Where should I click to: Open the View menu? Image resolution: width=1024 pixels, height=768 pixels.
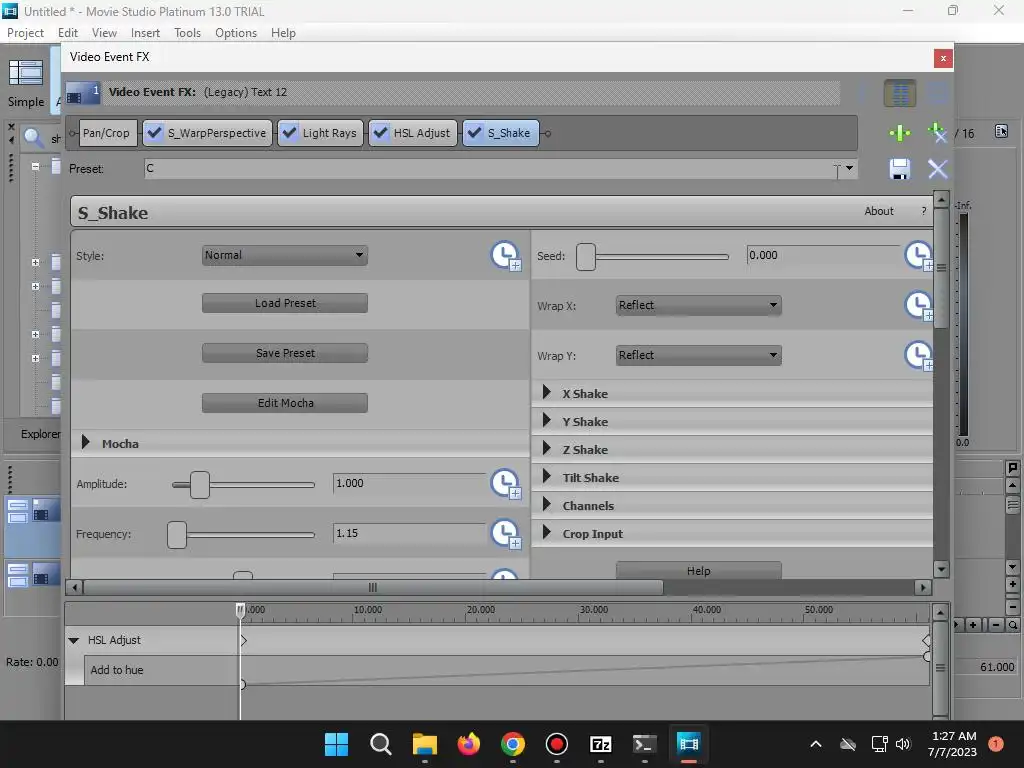click(x=104, y=33)
